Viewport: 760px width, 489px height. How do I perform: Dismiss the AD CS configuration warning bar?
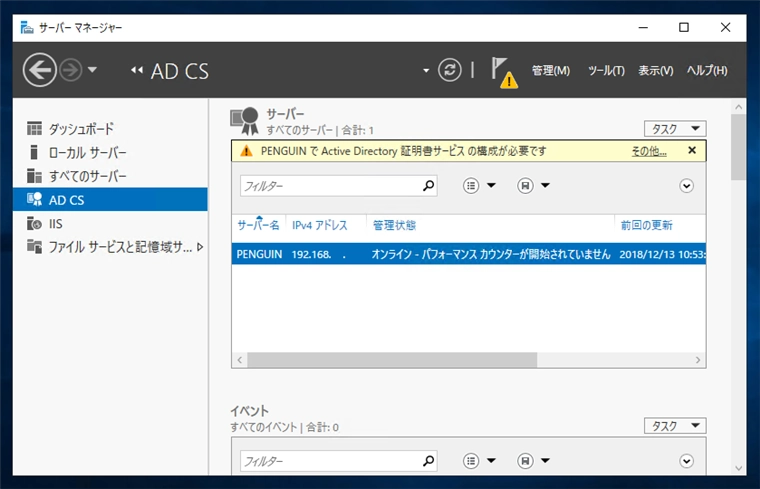coord(692,150)
